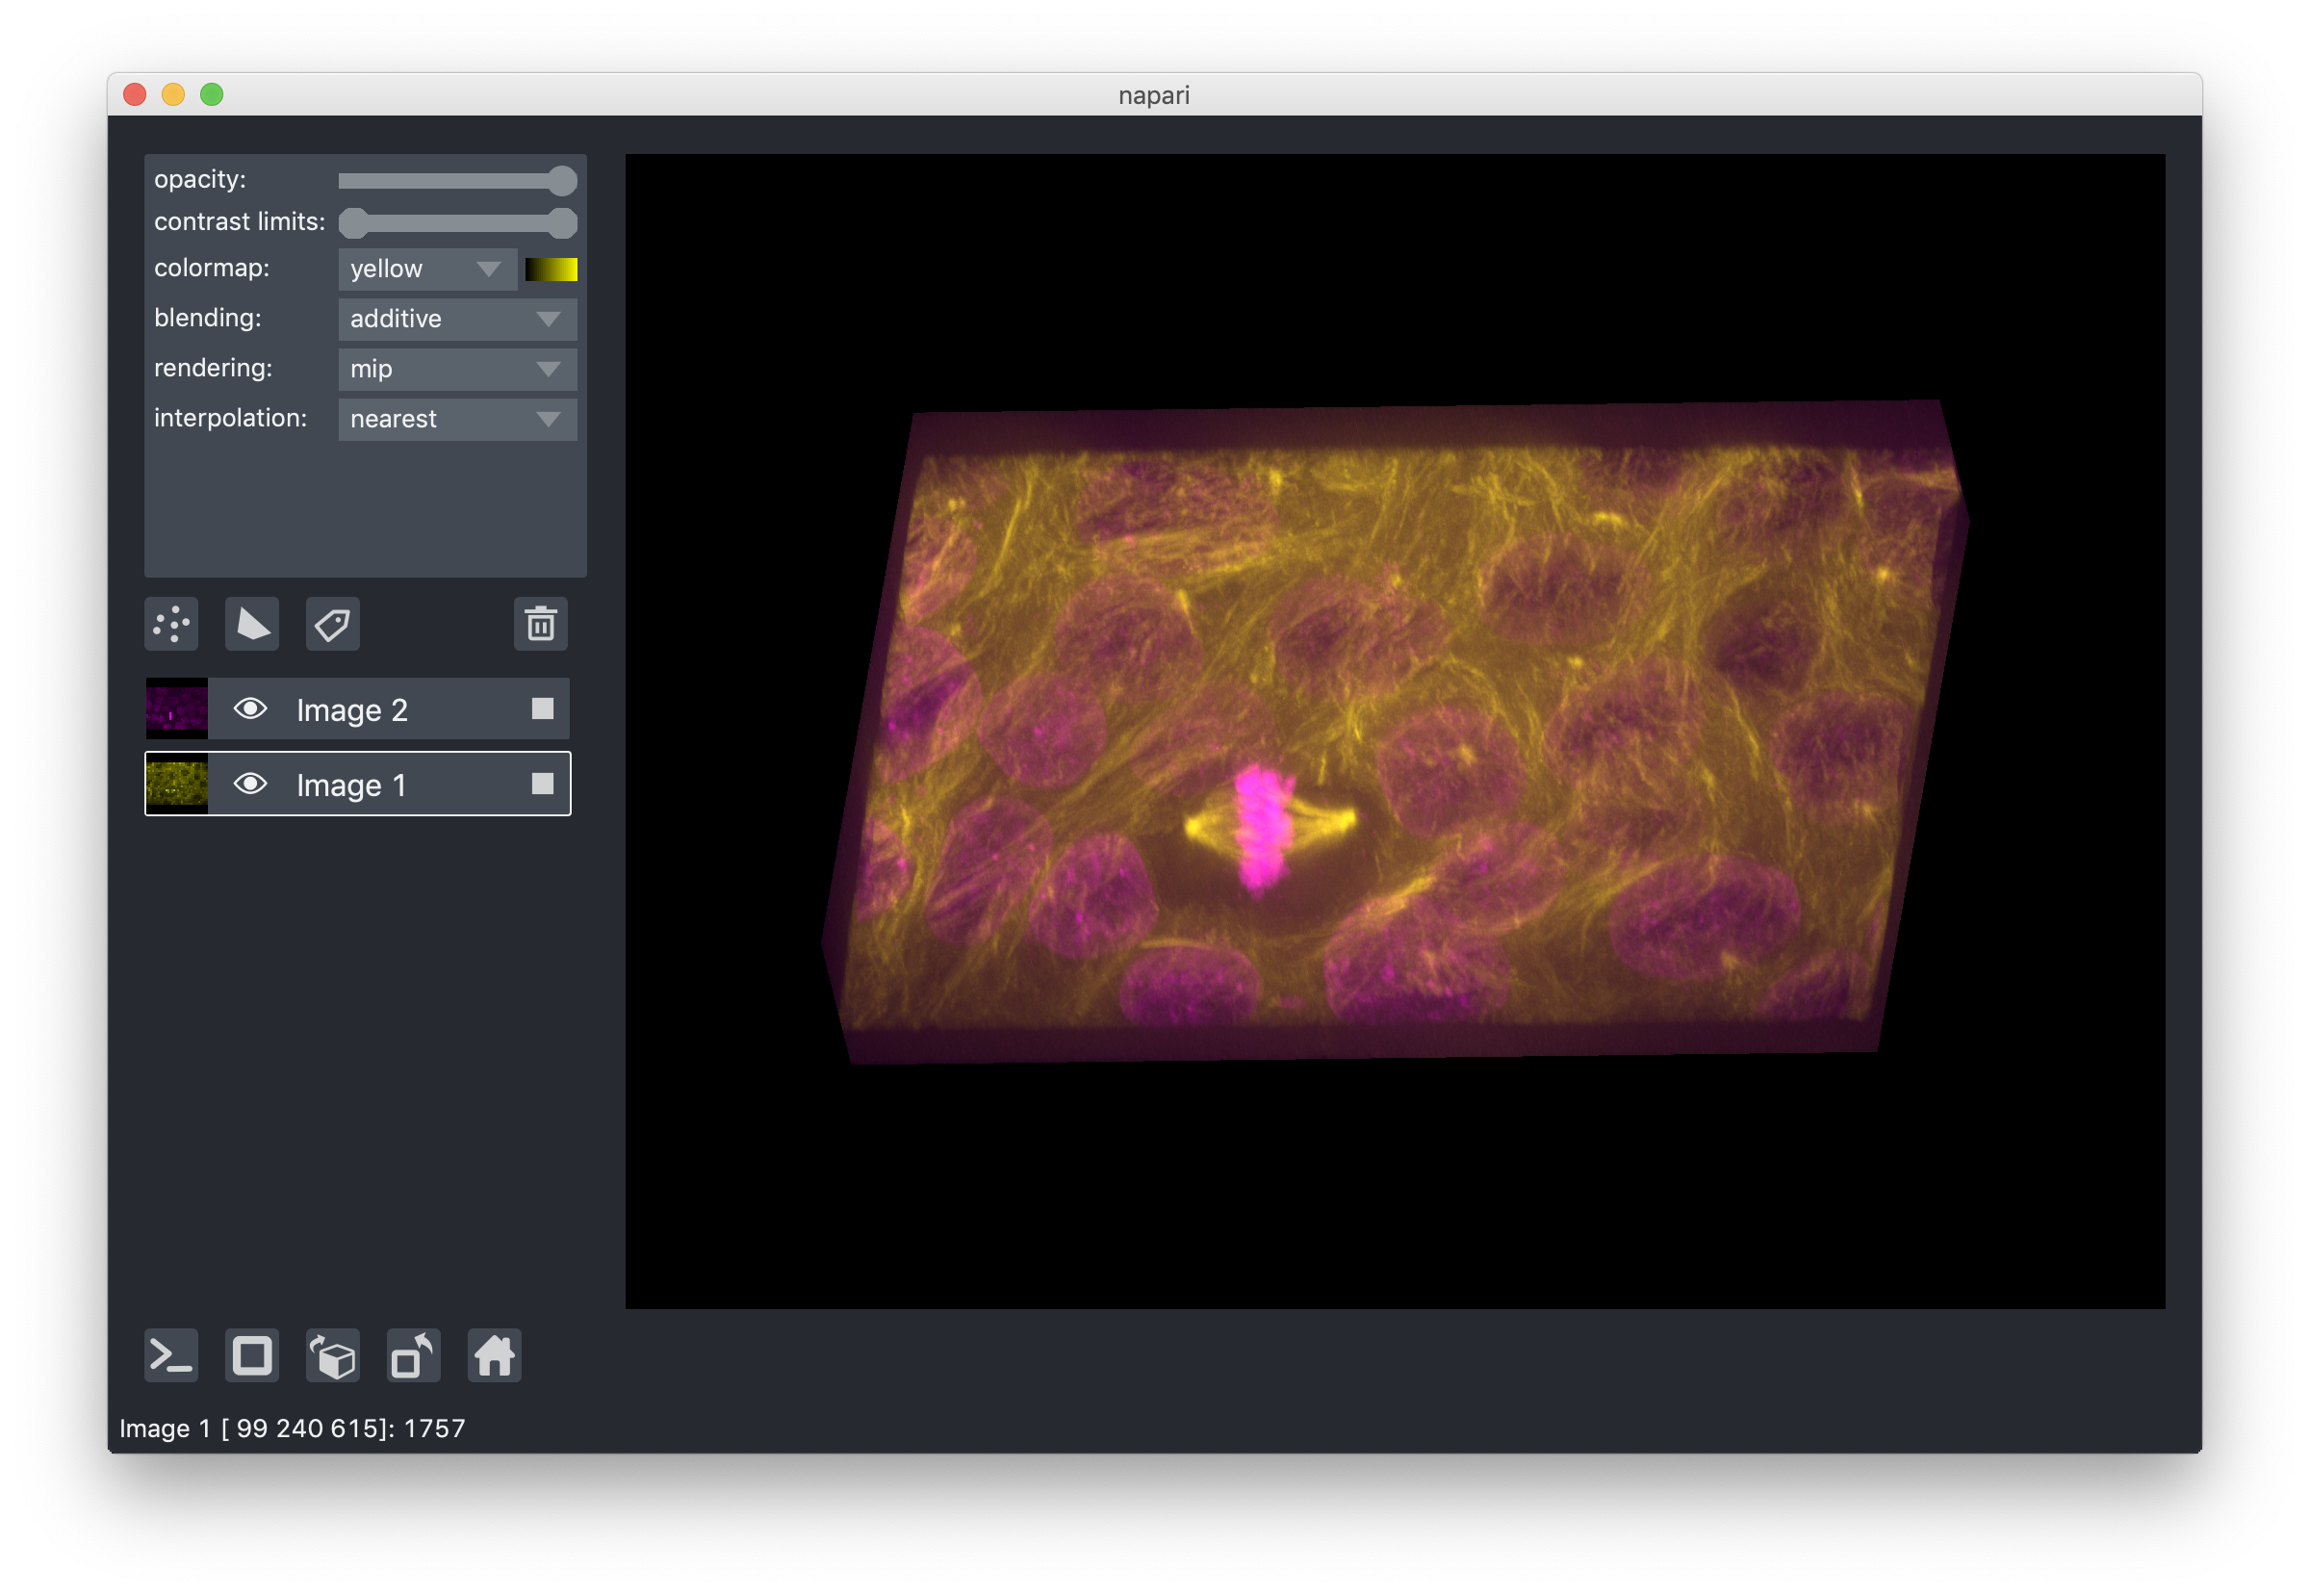Delete the selected layer
The width and height of the screenshot is (2310, 1596).
[x=540, y=624]
